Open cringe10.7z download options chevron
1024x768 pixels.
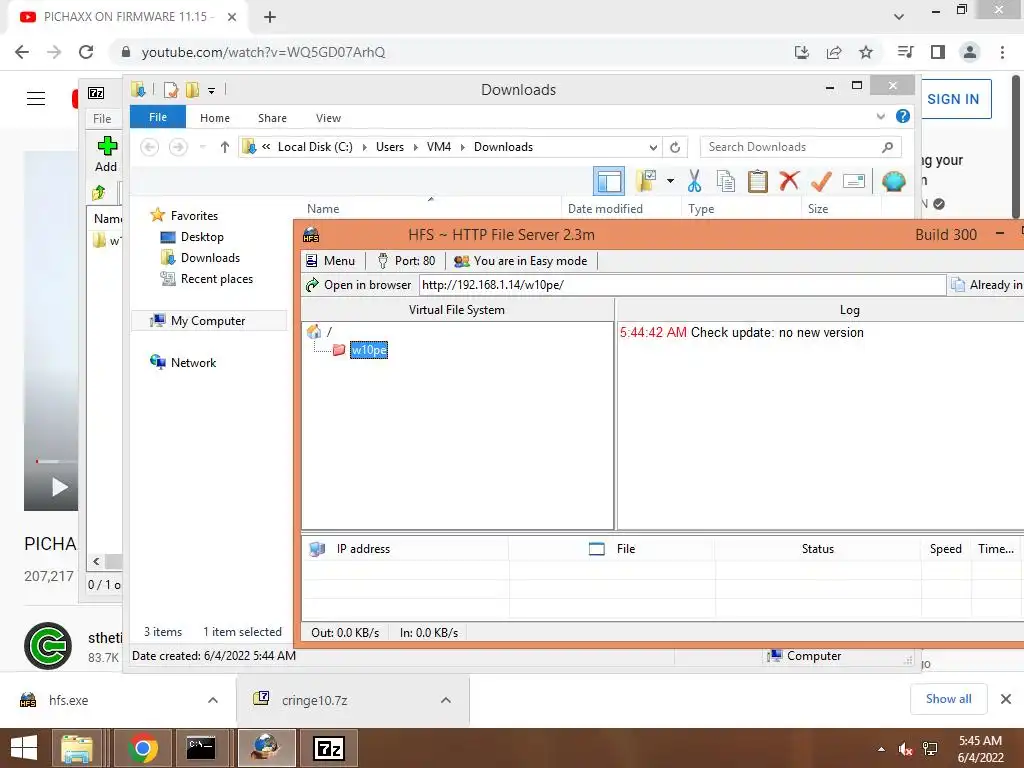pos(446,700)
